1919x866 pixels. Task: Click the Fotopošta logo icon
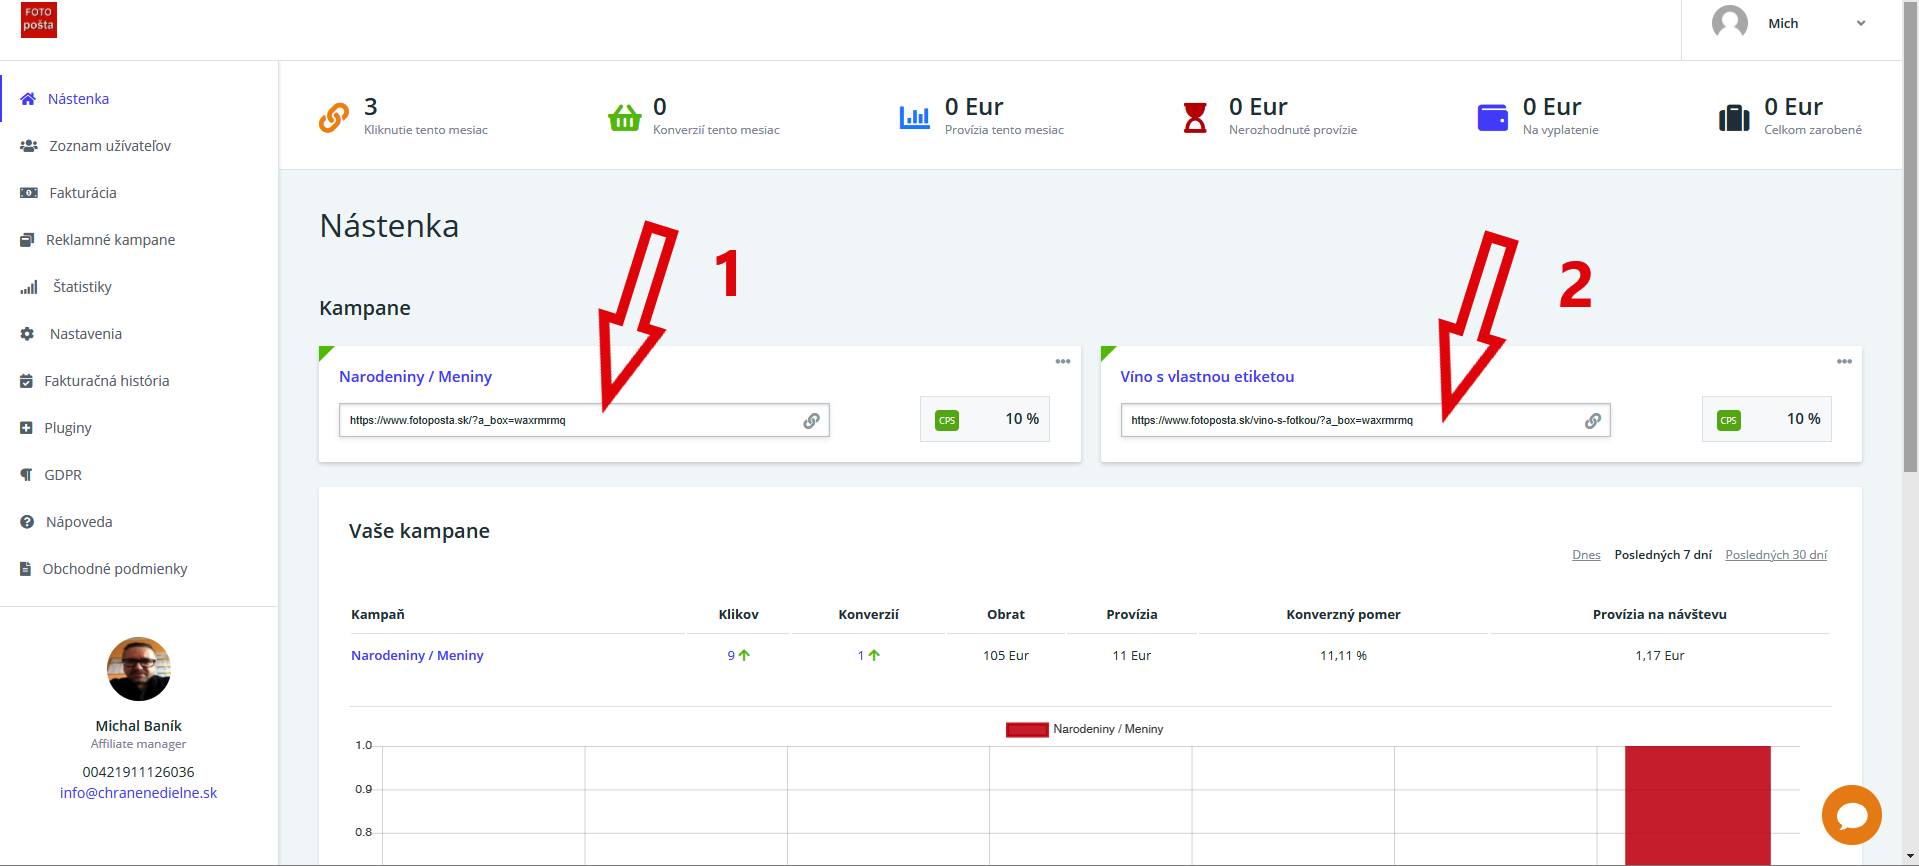coord(39,20)
